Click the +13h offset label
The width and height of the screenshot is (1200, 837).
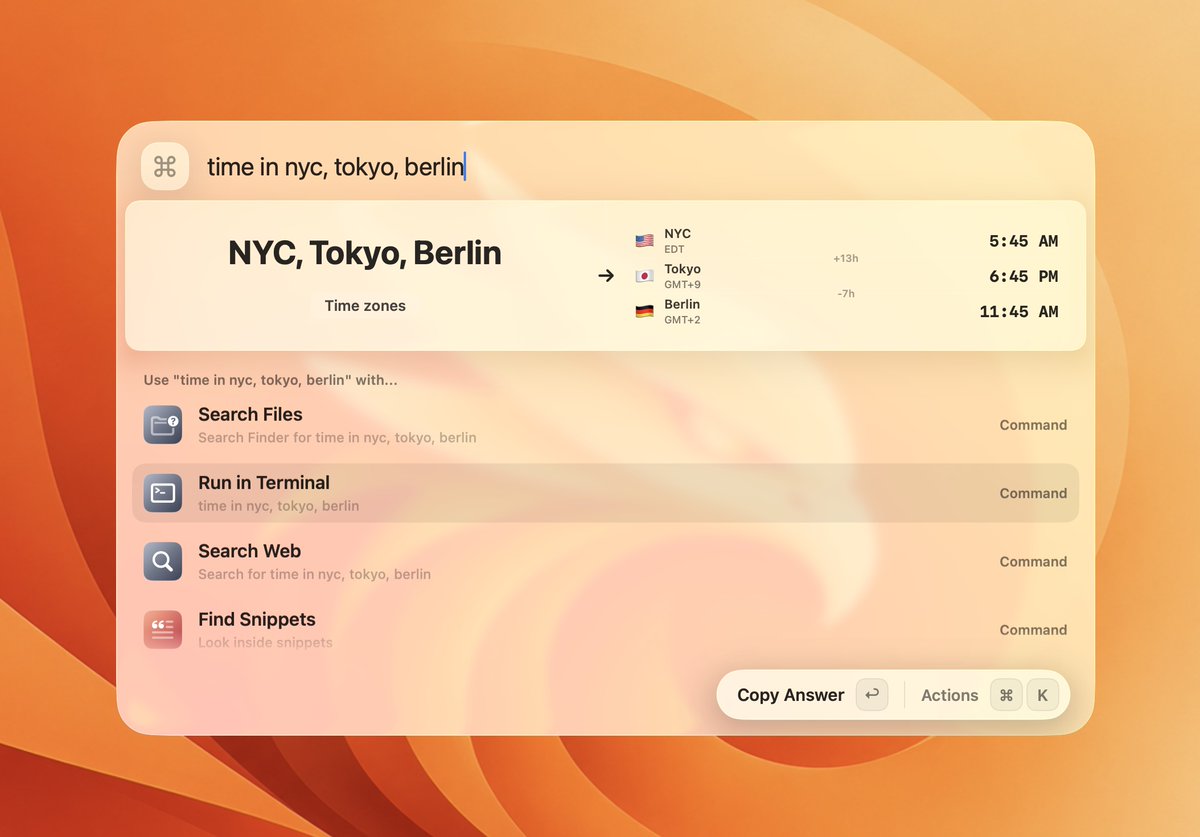(x=846, y=258)
